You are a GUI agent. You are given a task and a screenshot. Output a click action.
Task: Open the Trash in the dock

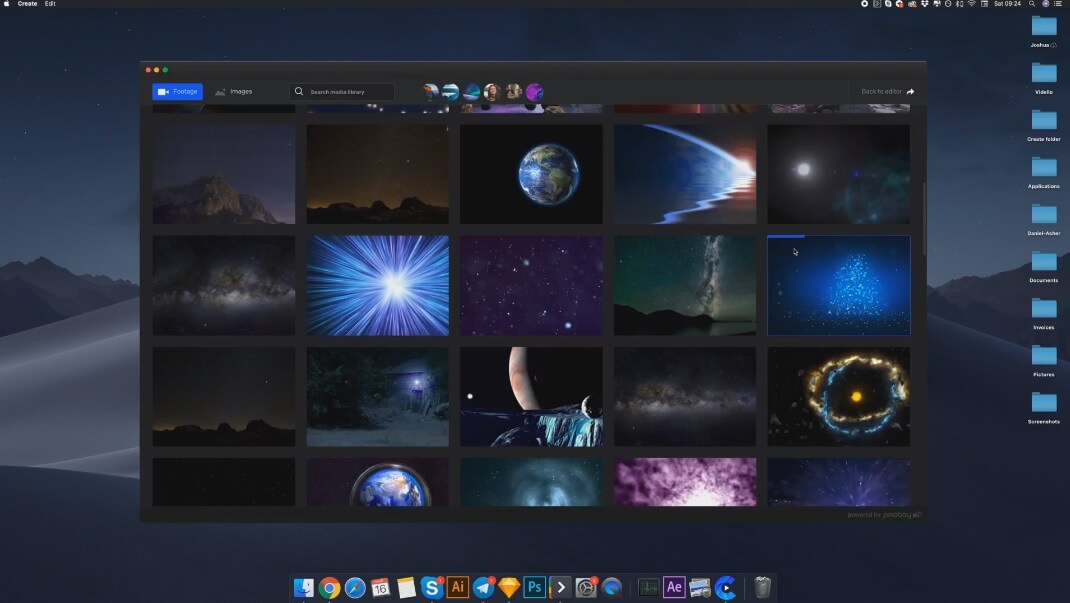coord(762,587)
